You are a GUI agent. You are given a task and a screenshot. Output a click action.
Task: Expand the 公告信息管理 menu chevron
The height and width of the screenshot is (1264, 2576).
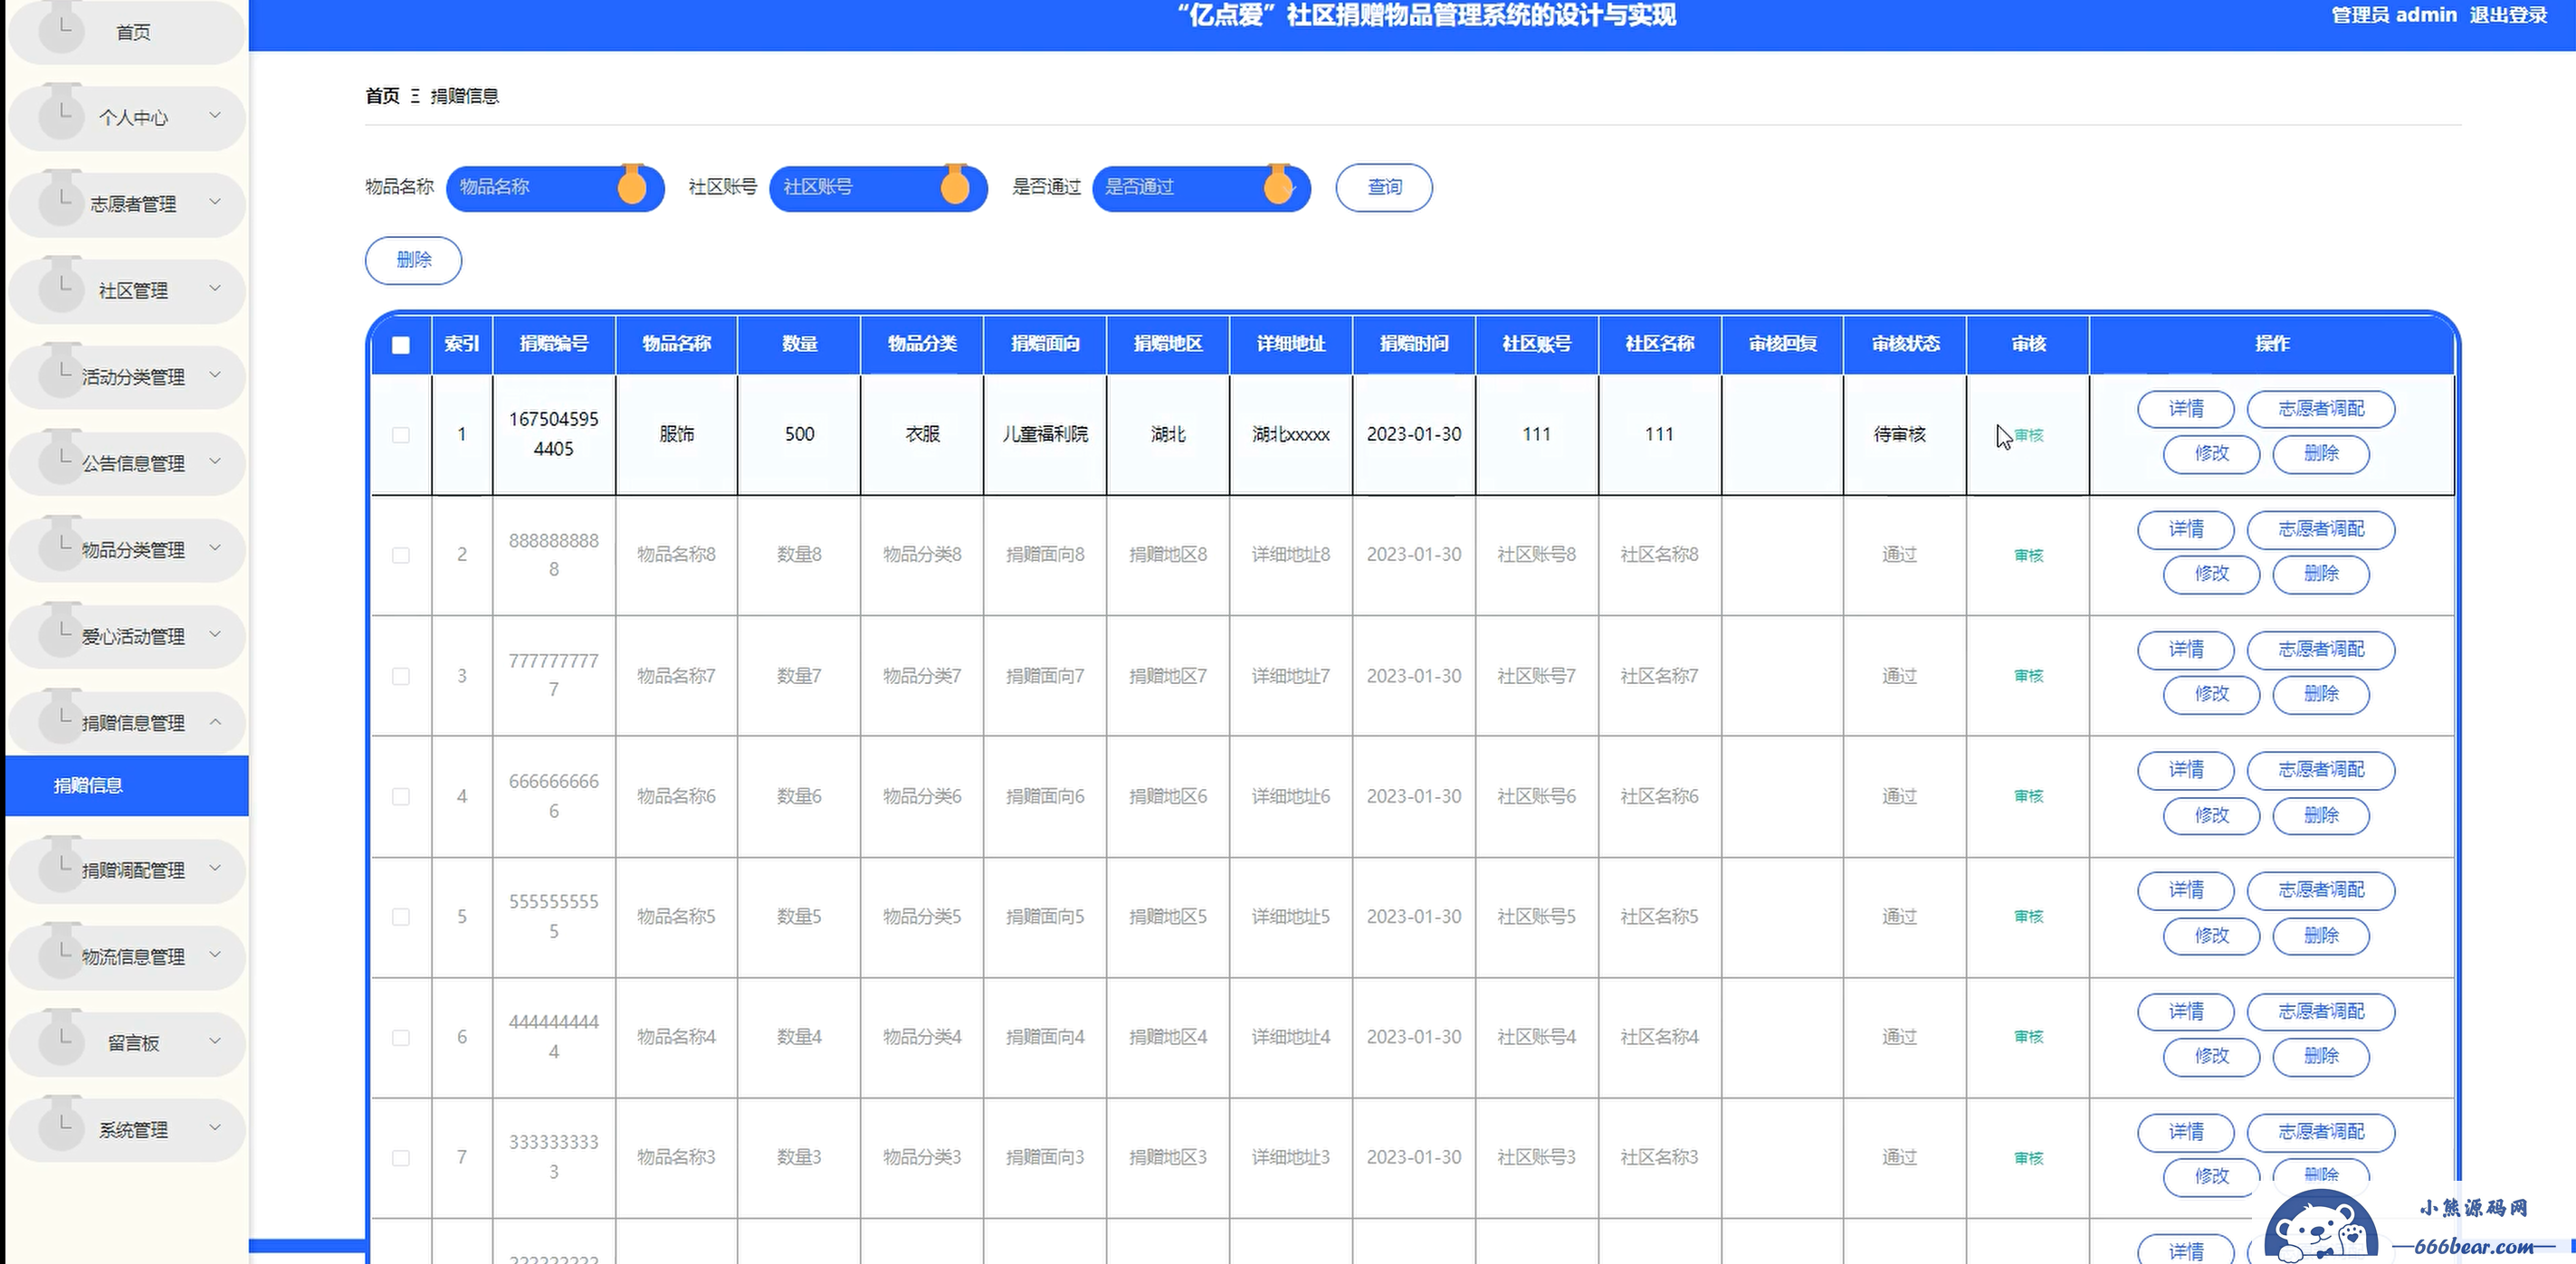[215, 461]
